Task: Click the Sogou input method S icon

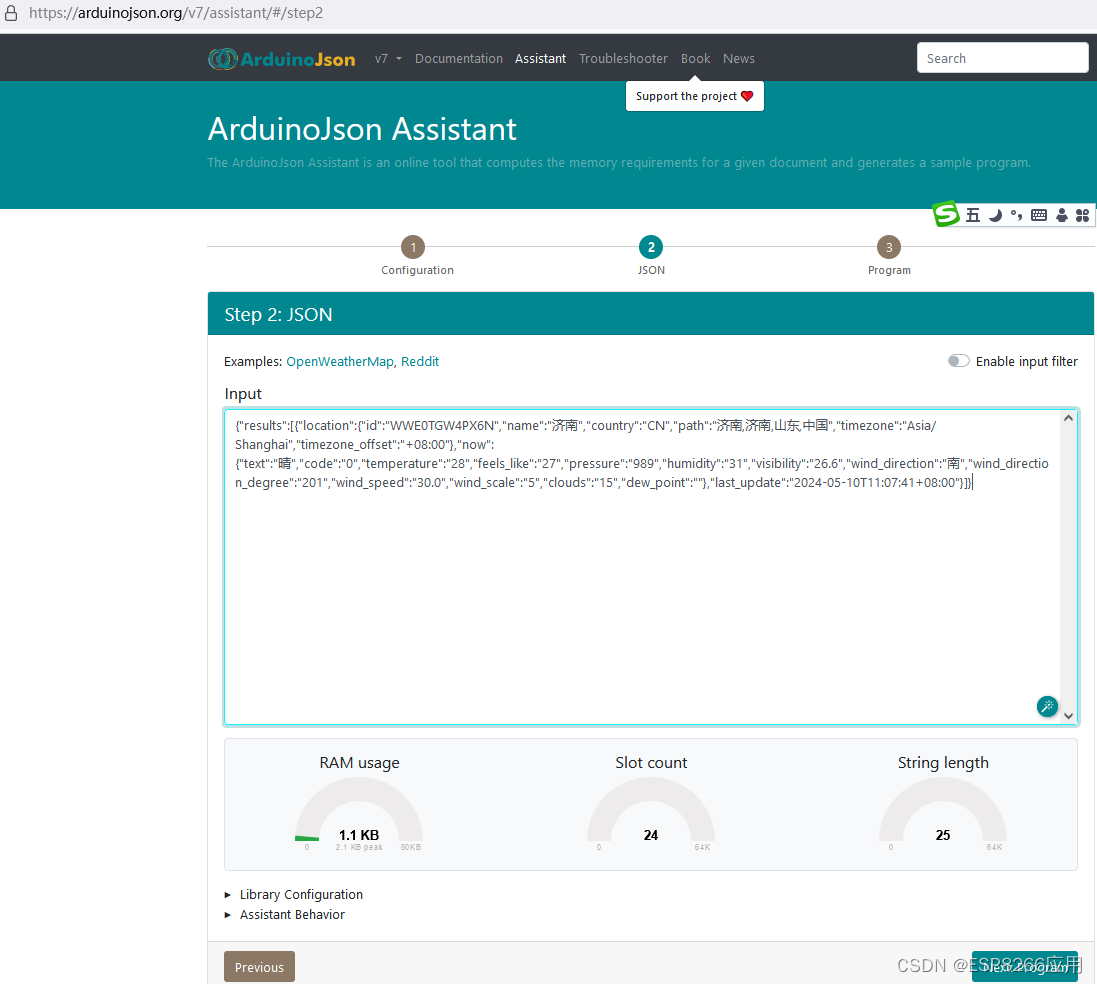Action: [946, 214]
